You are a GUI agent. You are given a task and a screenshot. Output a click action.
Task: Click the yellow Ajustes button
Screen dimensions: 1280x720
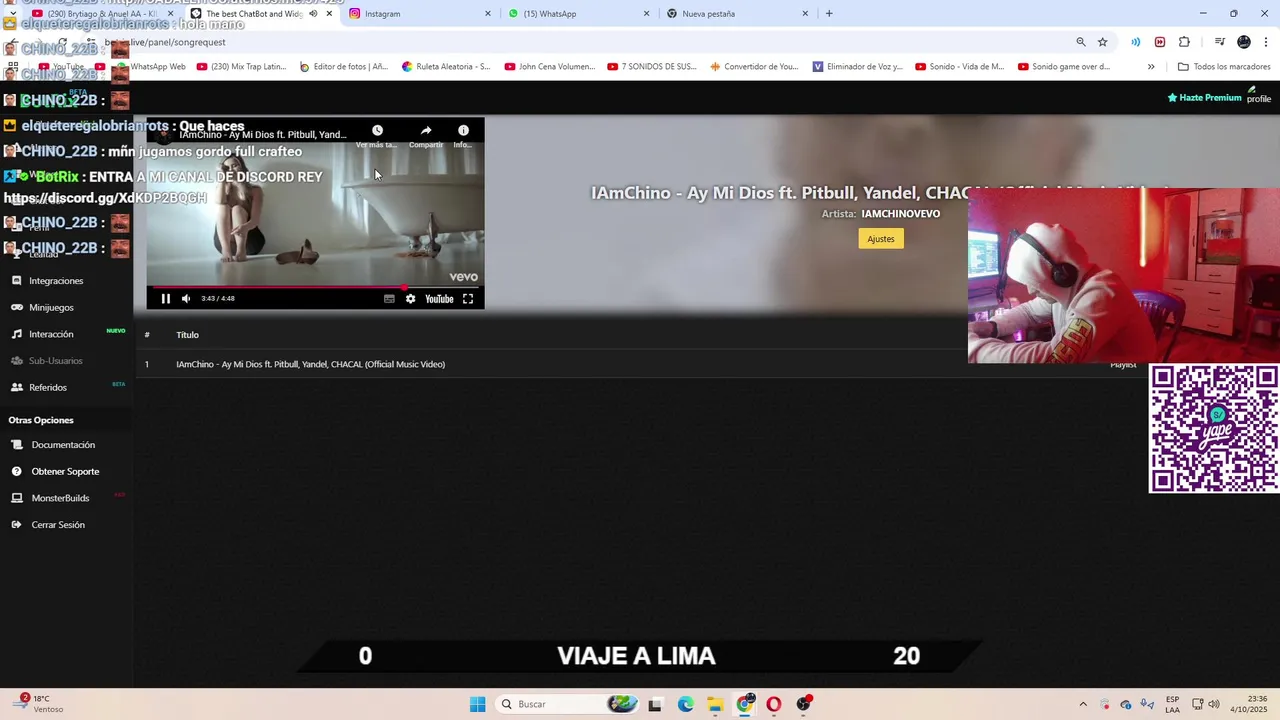pyautogui.click(x=881, y=239)
